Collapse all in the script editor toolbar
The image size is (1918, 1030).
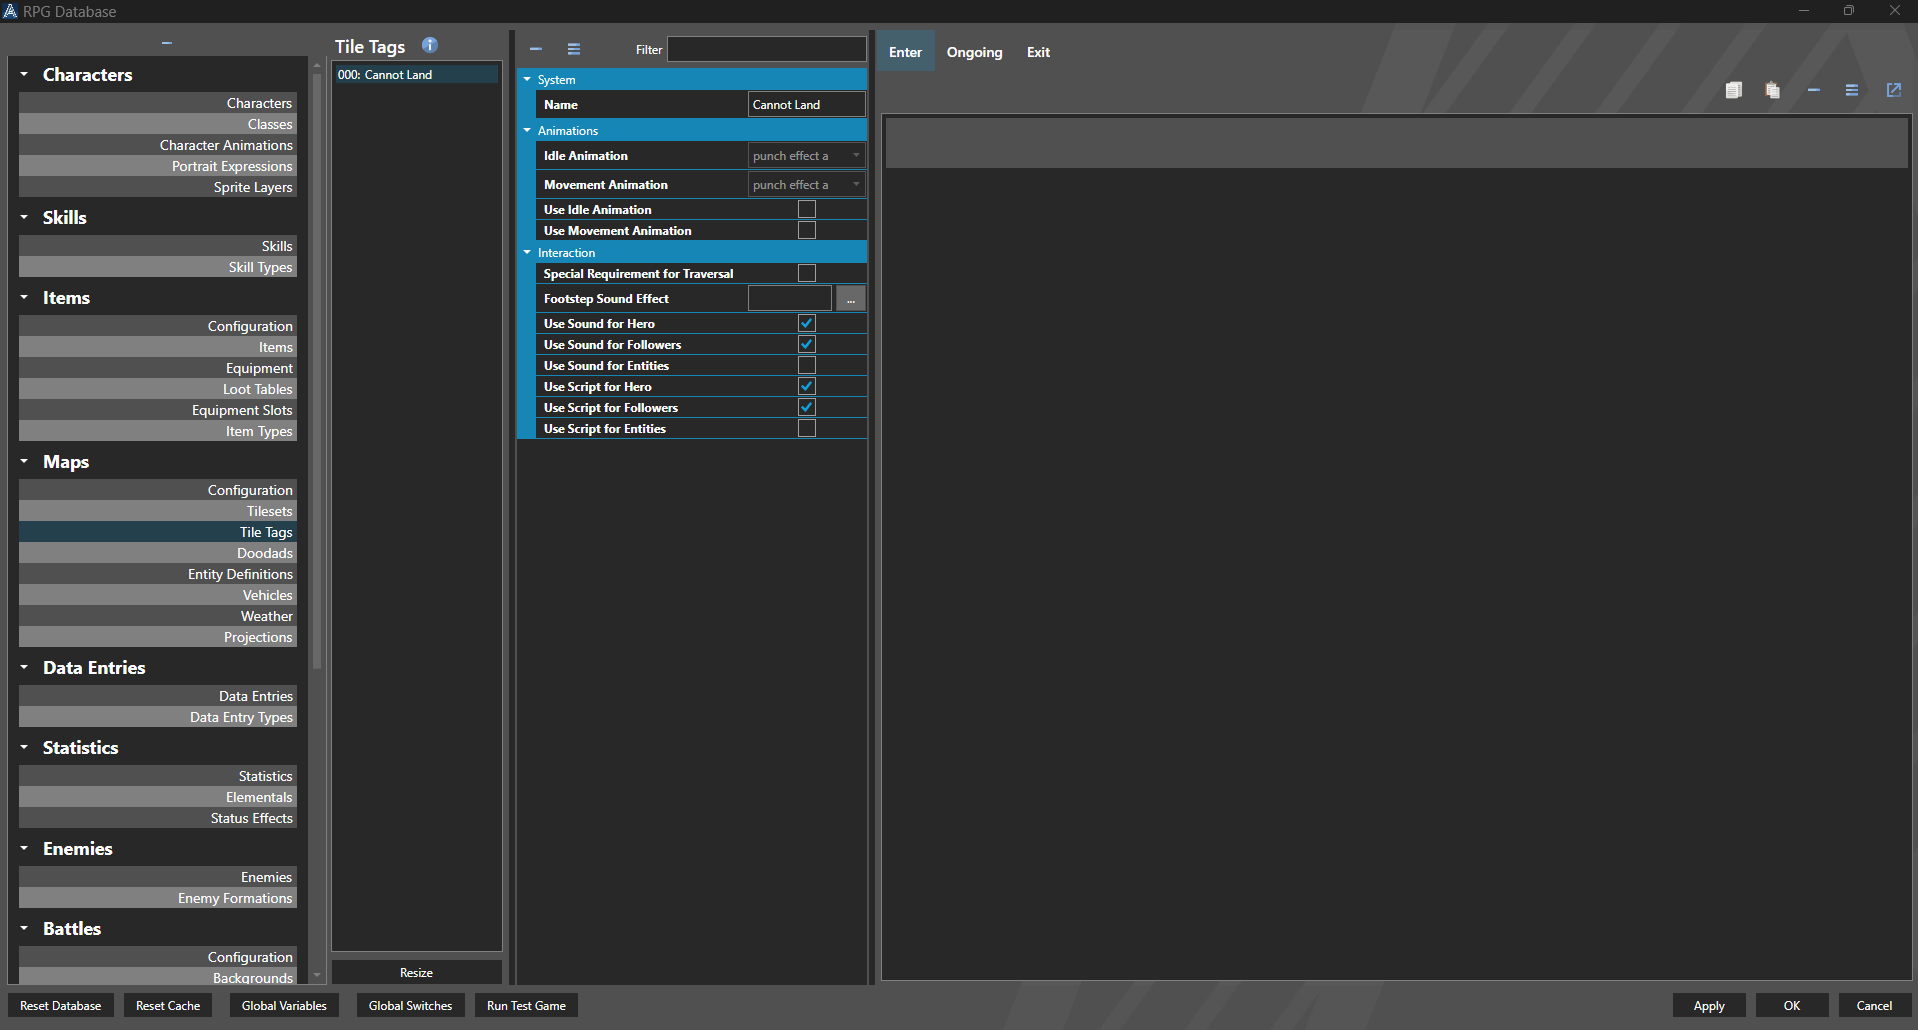[x=1813, y=90]
